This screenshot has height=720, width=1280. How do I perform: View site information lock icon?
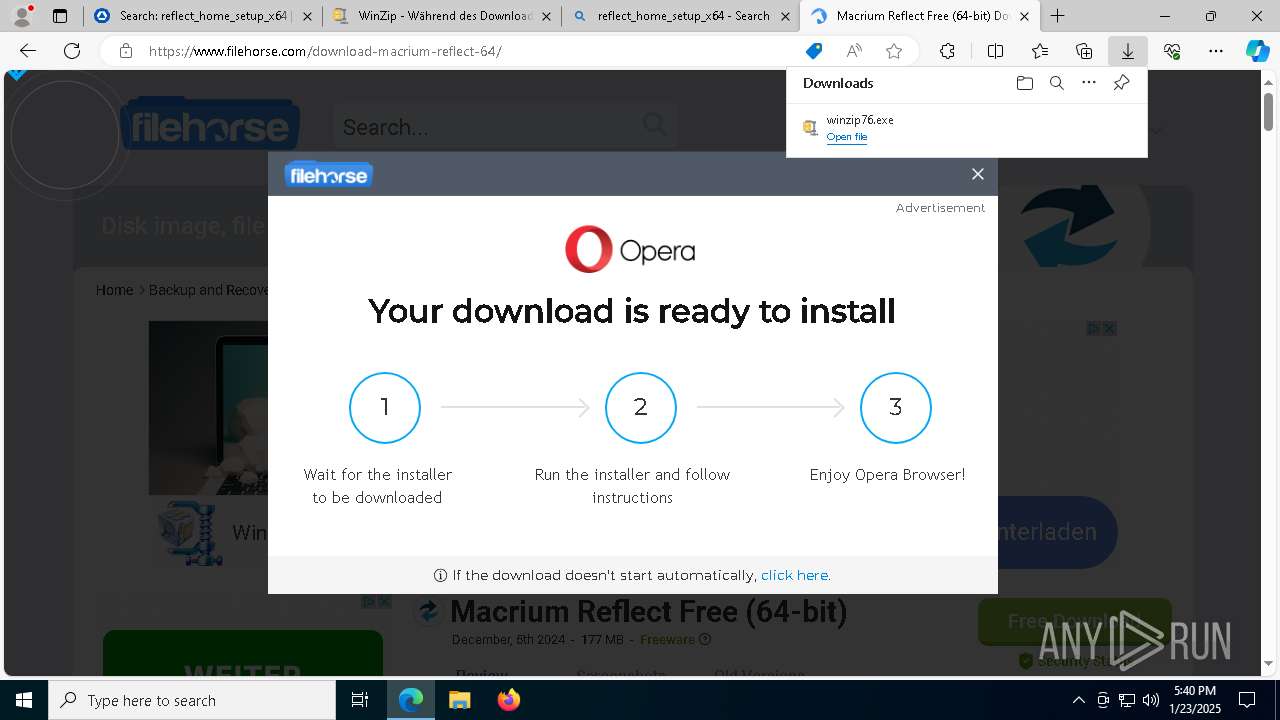tap(125, 51)
